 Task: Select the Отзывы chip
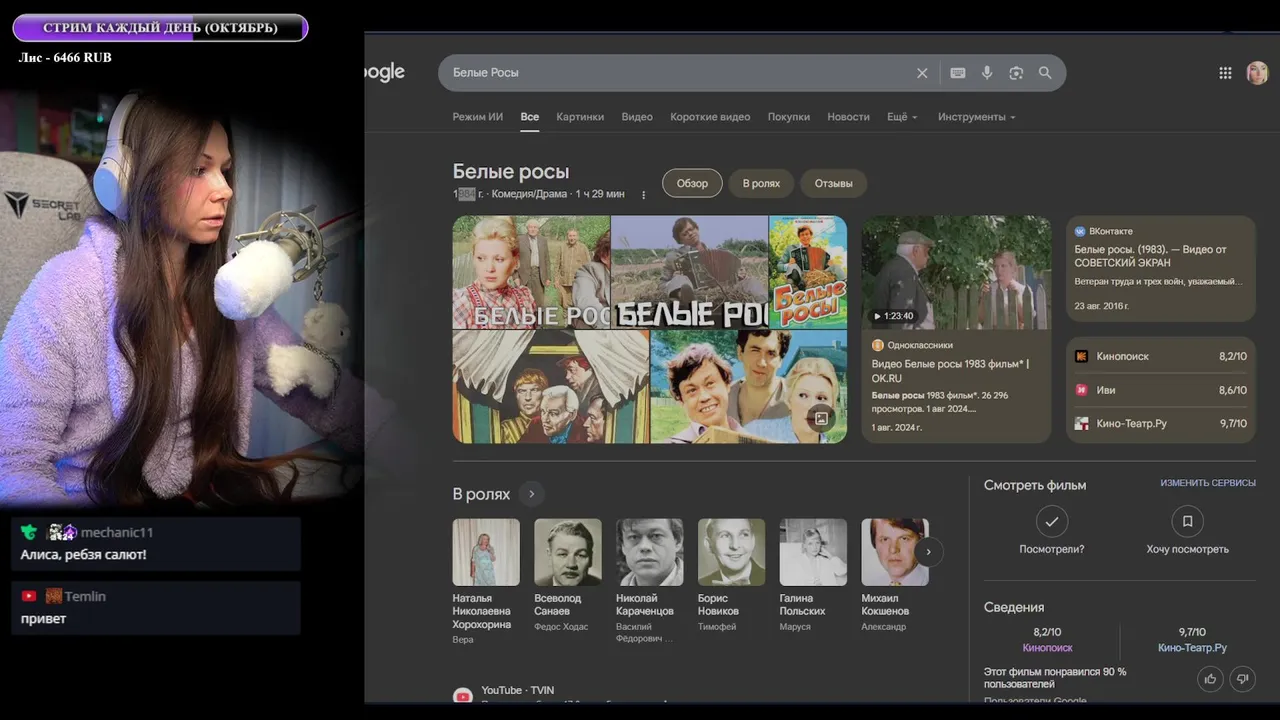point(833,183)
